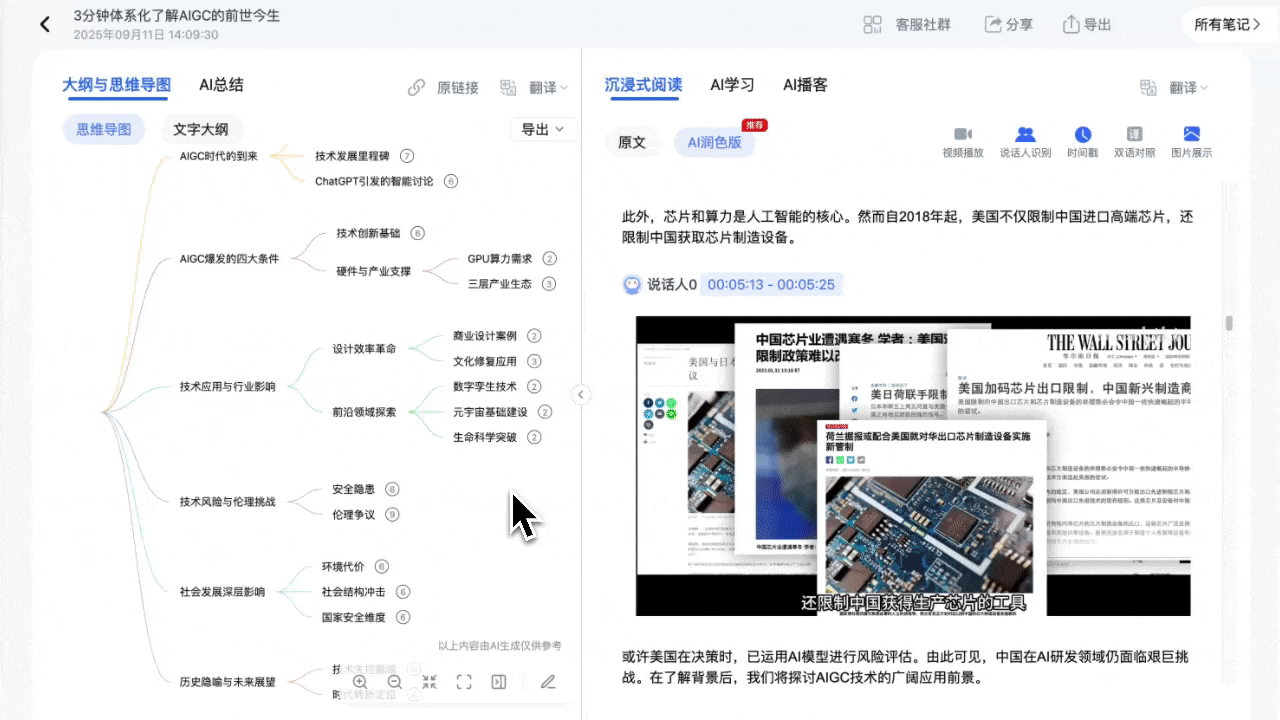Click the pencil edit icon

(x=548, y=682)
